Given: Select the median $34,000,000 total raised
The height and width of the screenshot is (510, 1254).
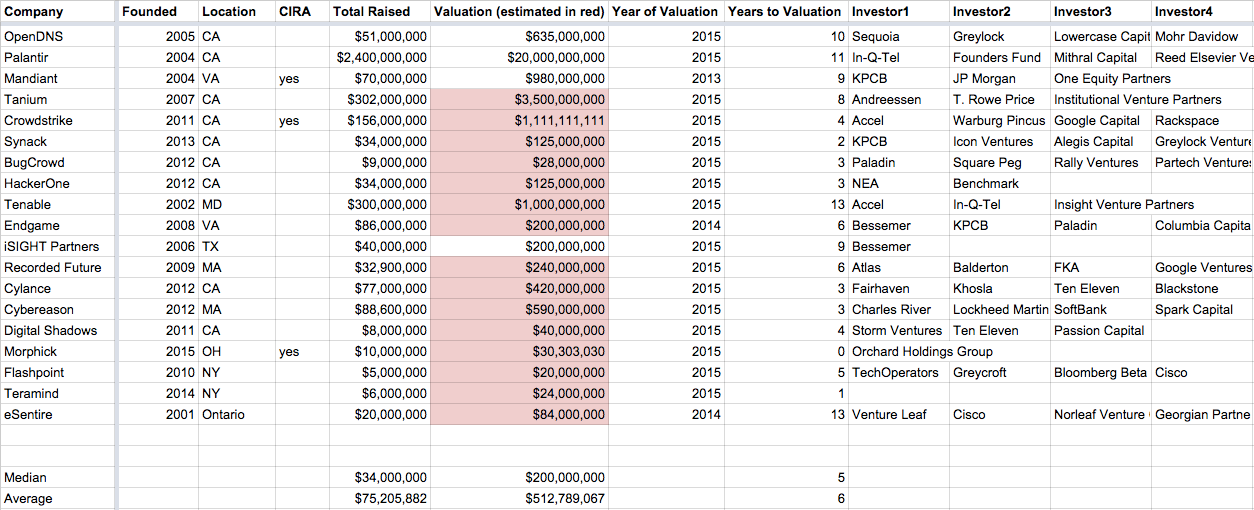Looking at the screenshot, I should 380,477.
